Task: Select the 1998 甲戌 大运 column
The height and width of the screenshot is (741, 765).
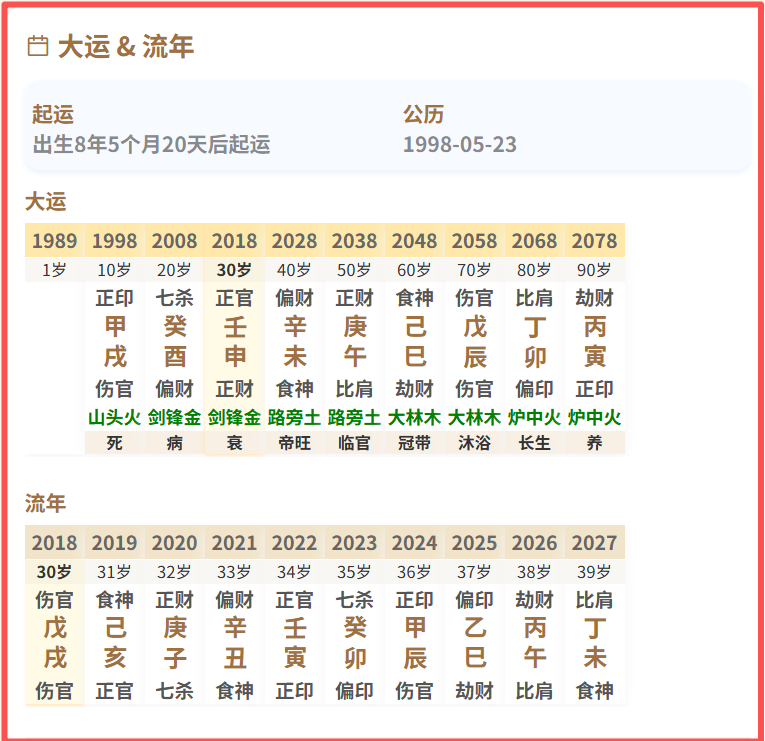Action: tap(114, 341)
